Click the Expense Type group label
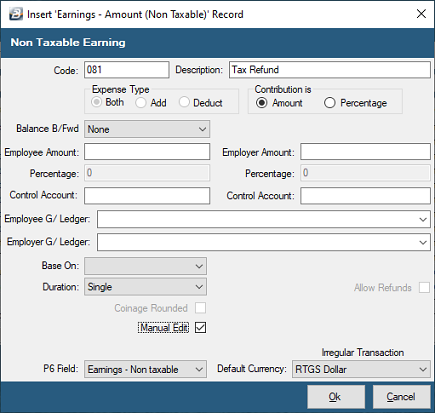The image size is (435, 413). pyautogui.click(x=121, y=89)
